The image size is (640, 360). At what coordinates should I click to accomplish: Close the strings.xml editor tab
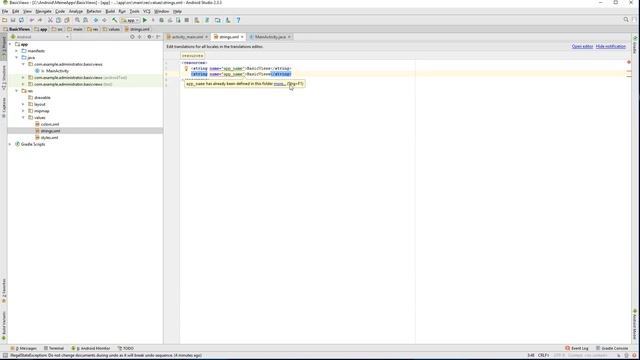pyautogui.click(x=242, y=37)
